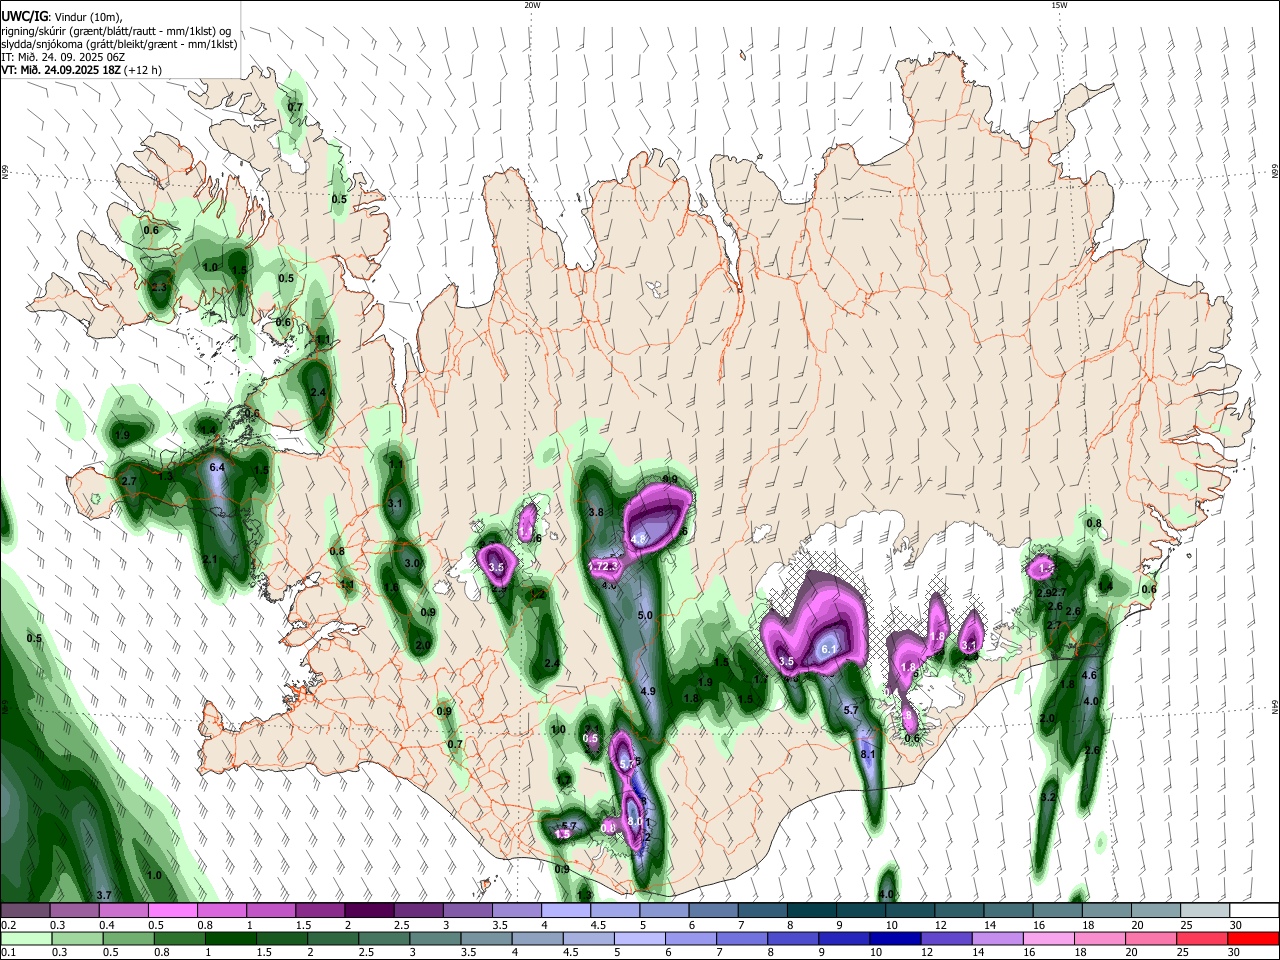Click the 3.7 value at the bottom-left map edge
Screen dimensions: 1280x960
click(102, 895)
